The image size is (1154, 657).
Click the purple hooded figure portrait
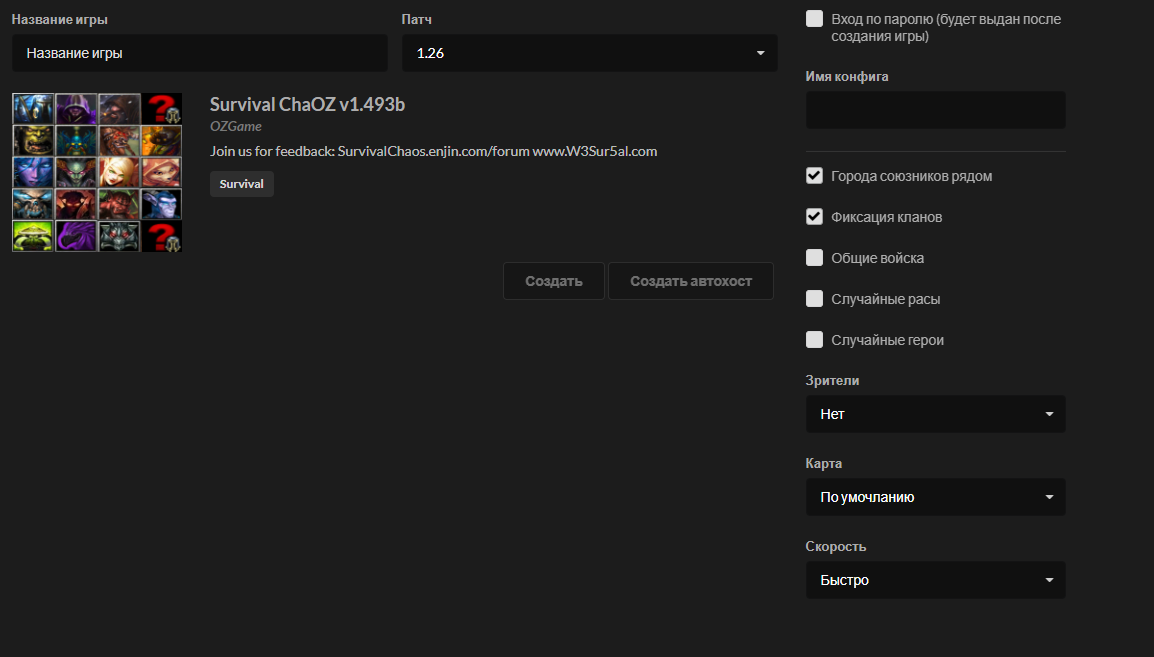click(x=76, y=108)
